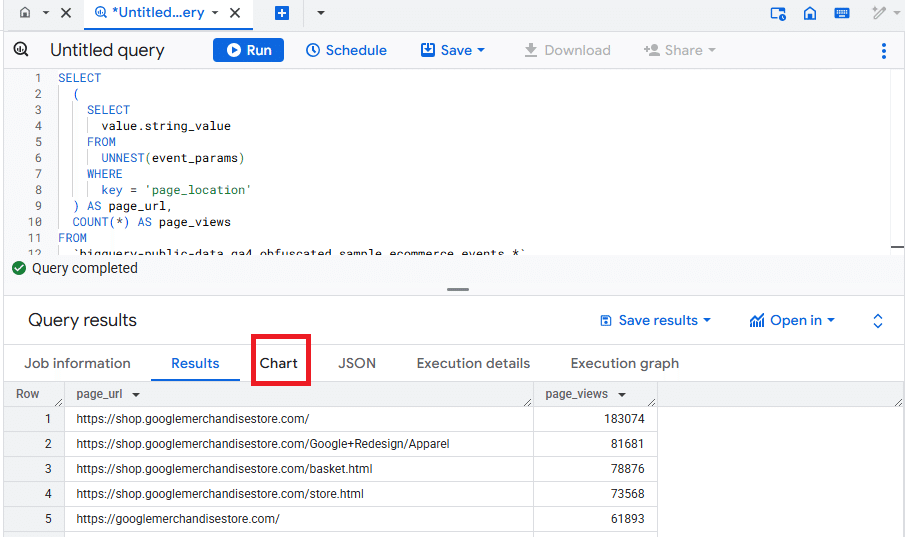Image resolution: width=905 pixels, height=537 pixels.
Task: Open the page_url column sort menu
Action: 136,395
